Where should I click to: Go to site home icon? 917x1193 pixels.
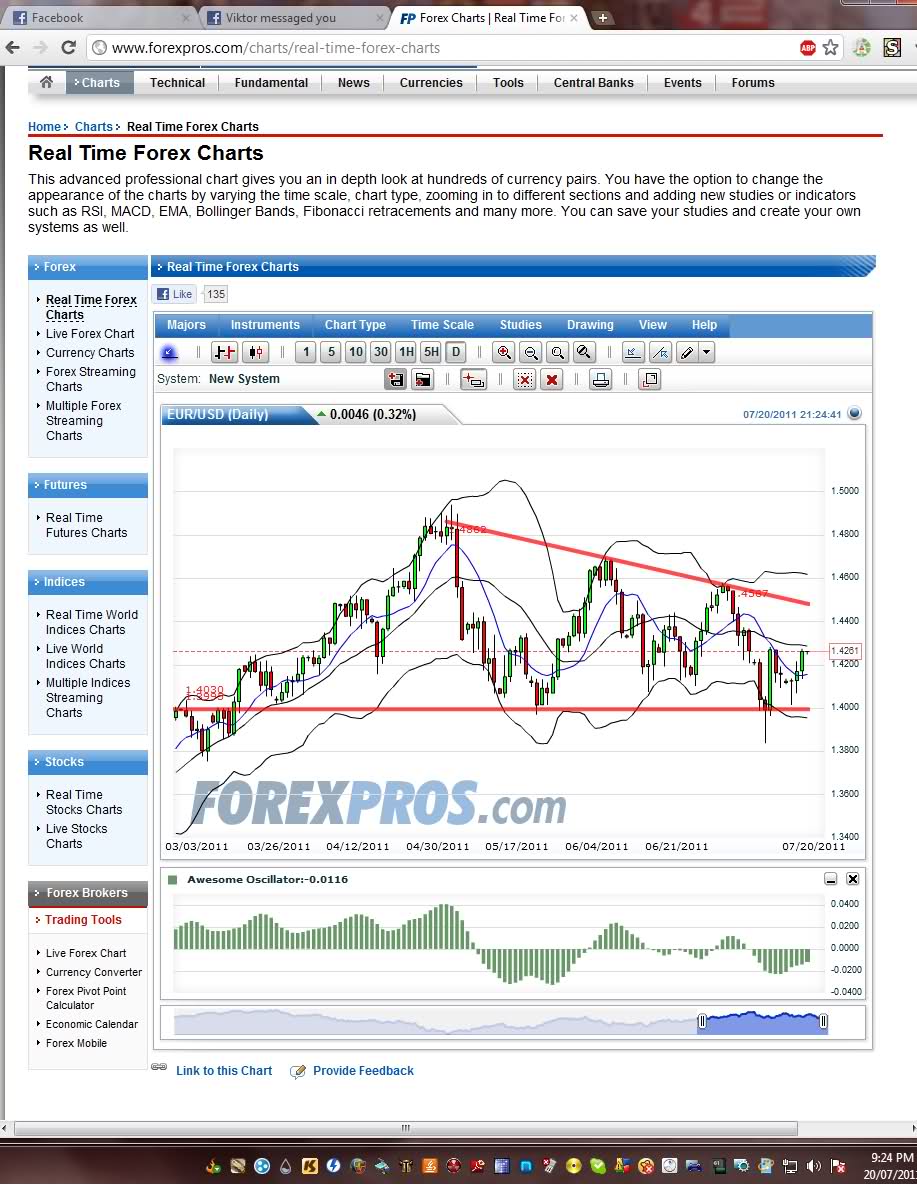pyautogui.click(x=46, y=82)
